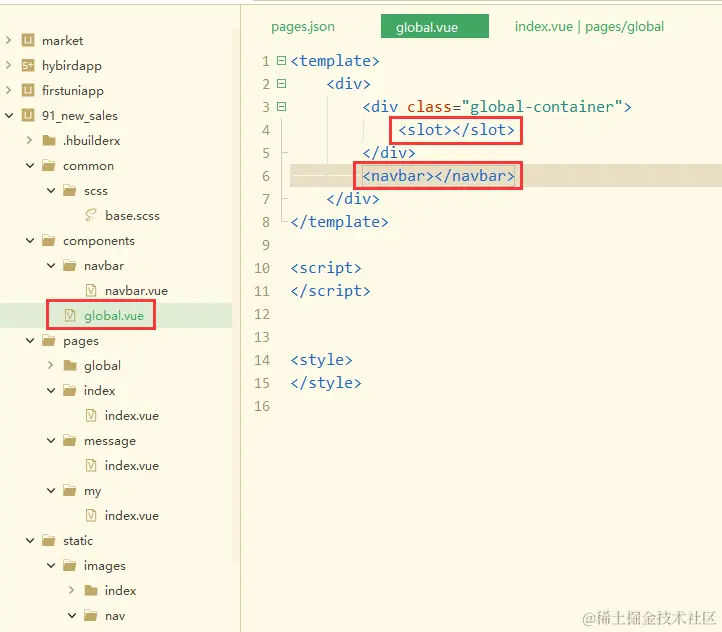Click line number 12 in the gutter
This screenshot has width=722, height=632.
point(262,314)
